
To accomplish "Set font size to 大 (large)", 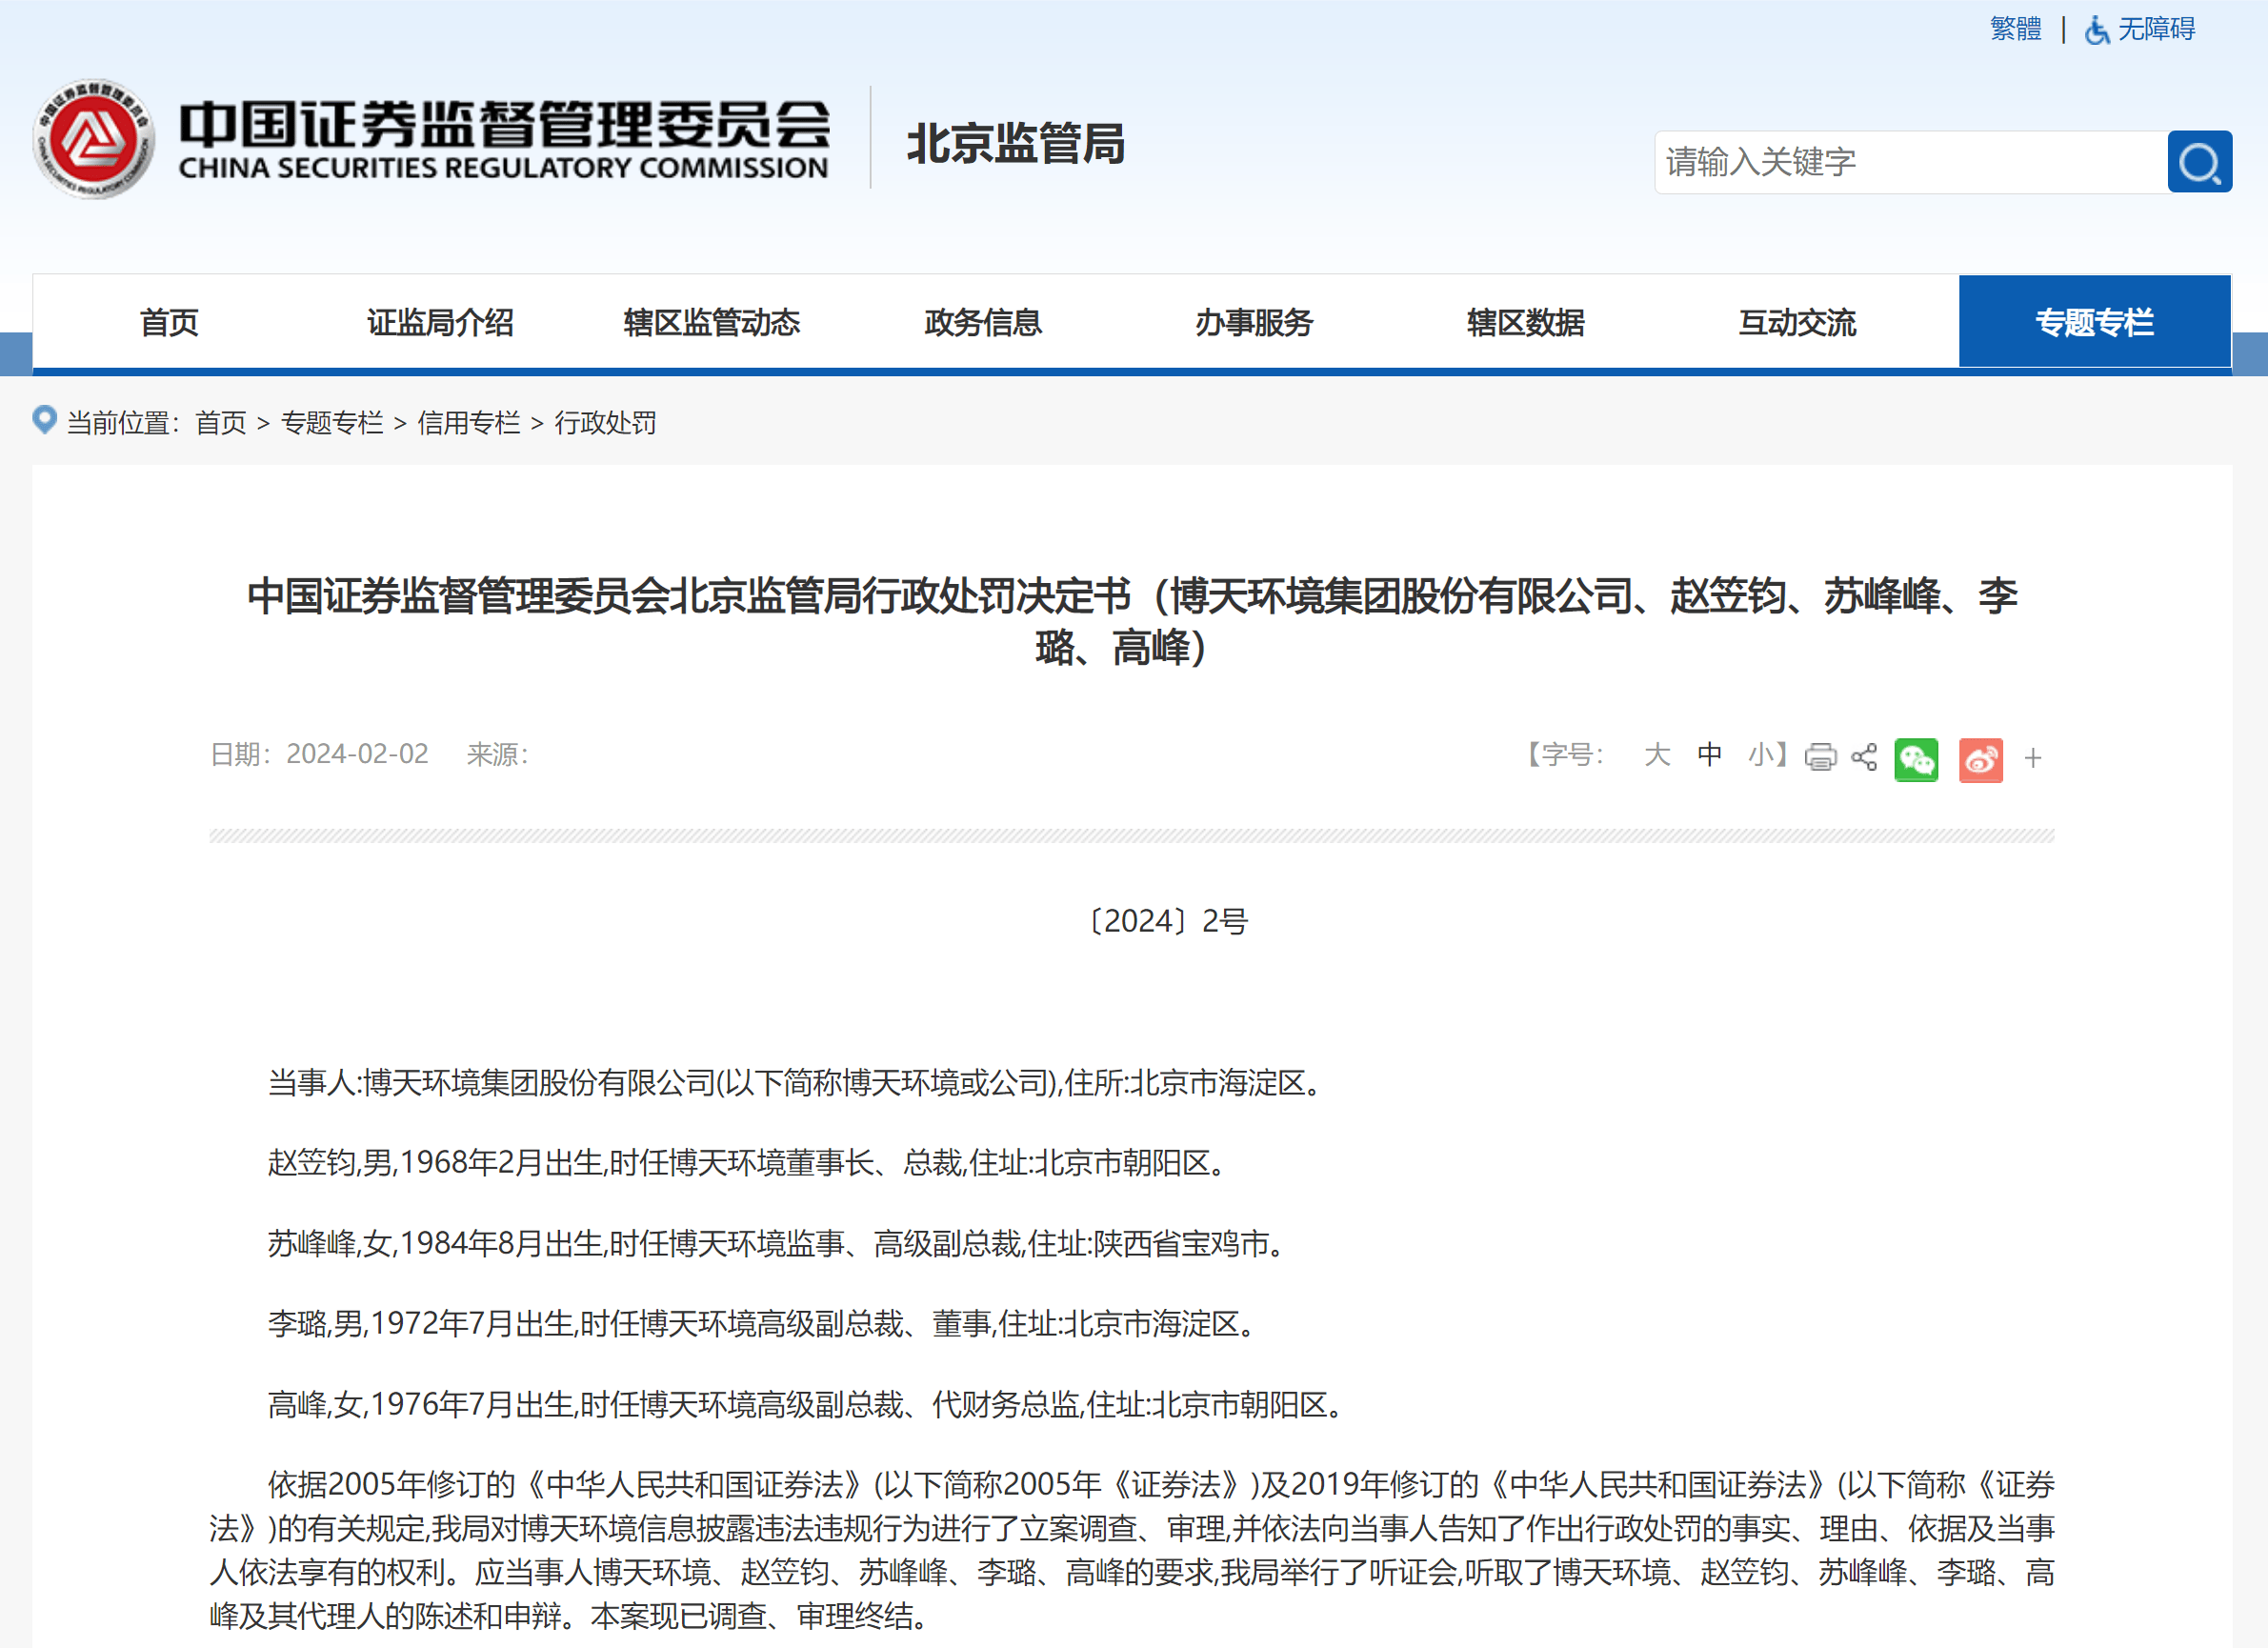I will click(x=1657, y=754).
